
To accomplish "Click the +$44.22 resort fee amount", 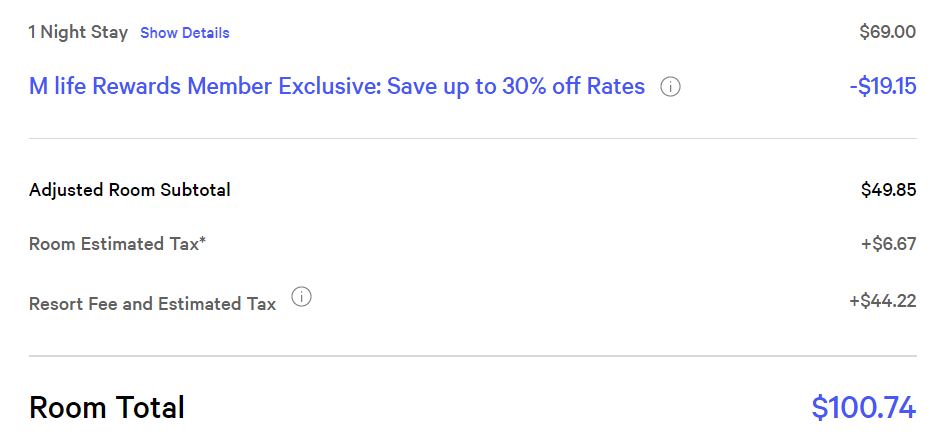I will 883,301.
